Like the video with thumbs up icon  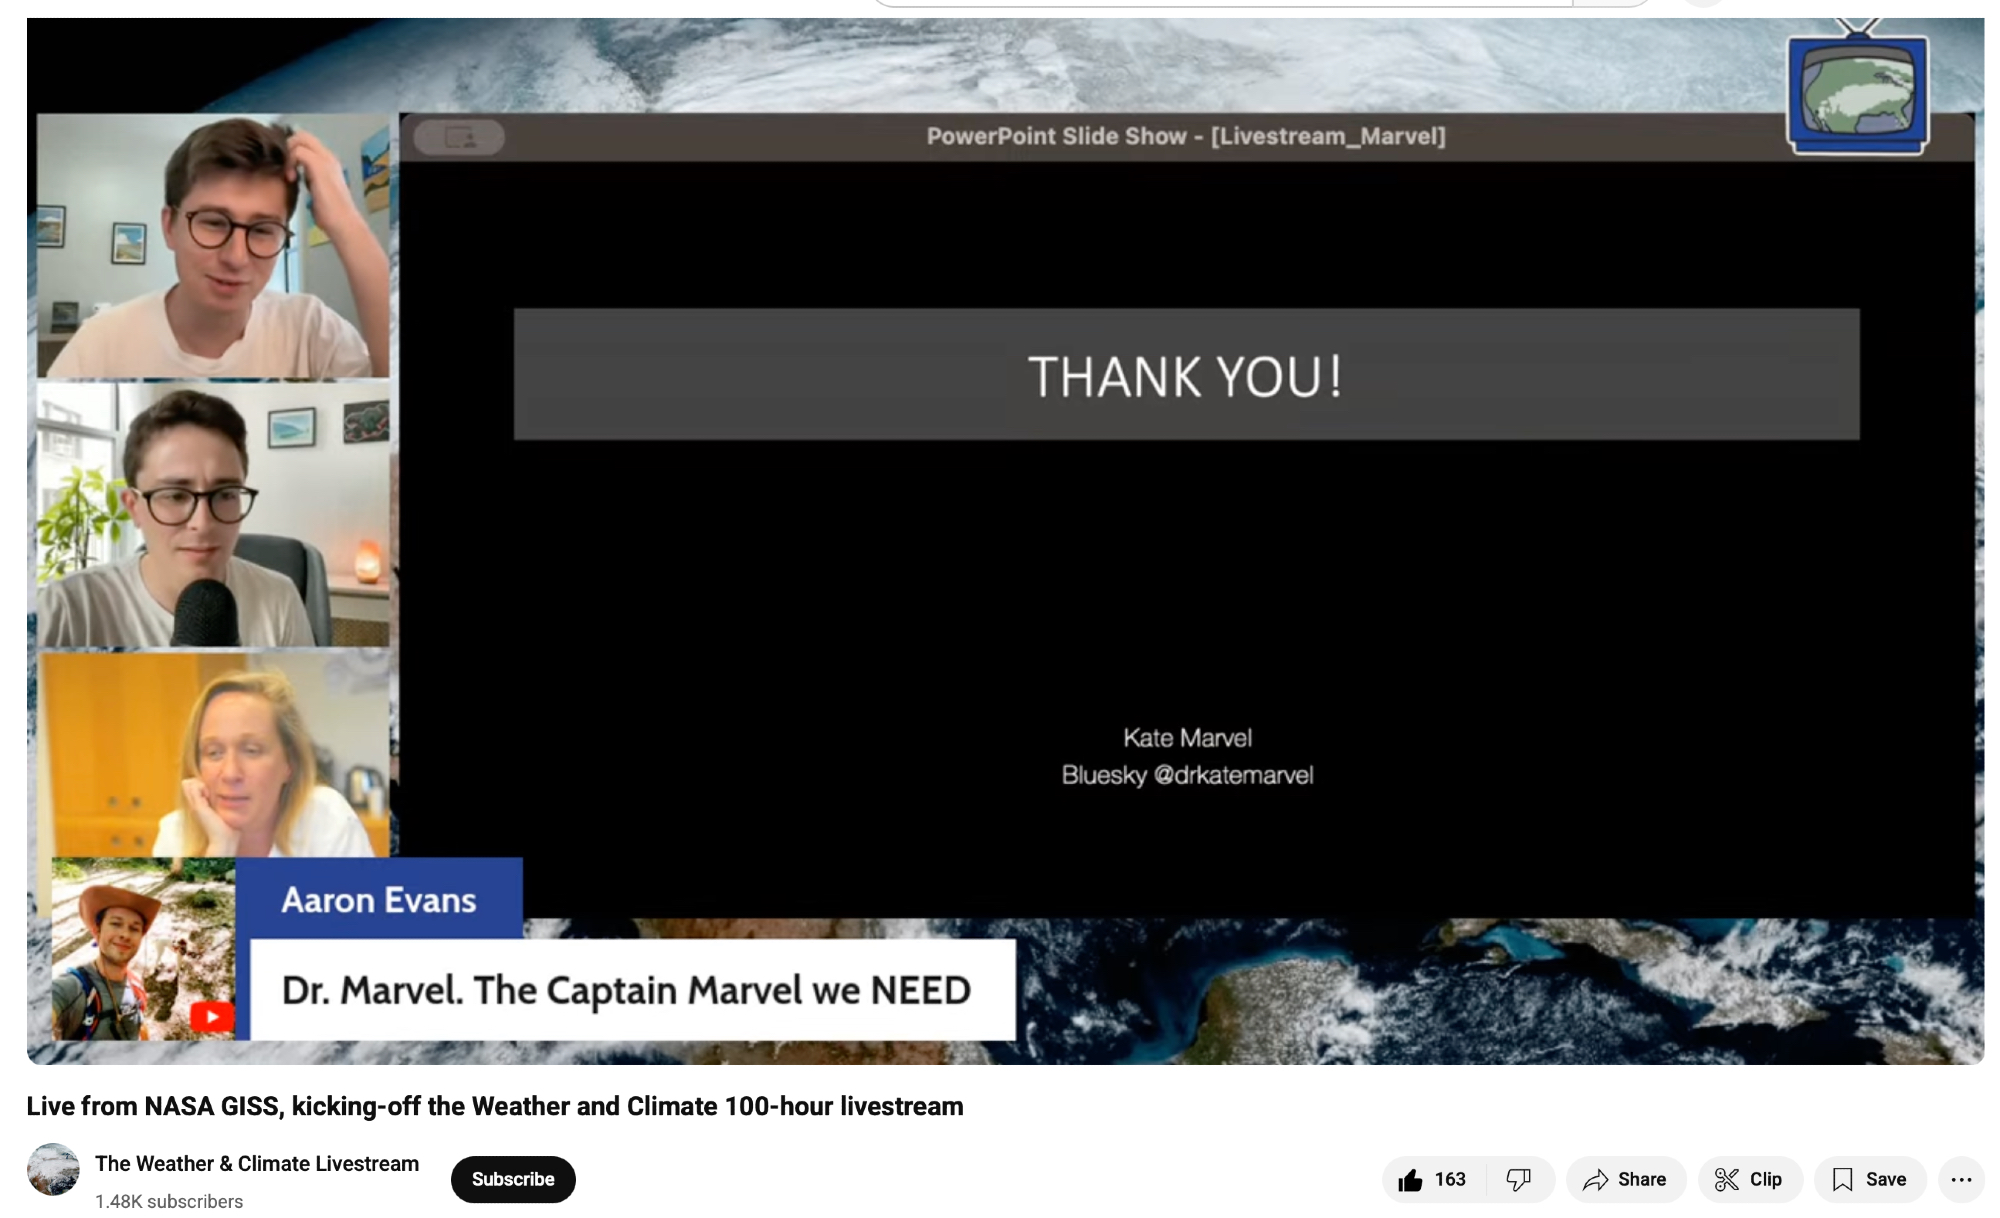[x=1410, y=1180]
